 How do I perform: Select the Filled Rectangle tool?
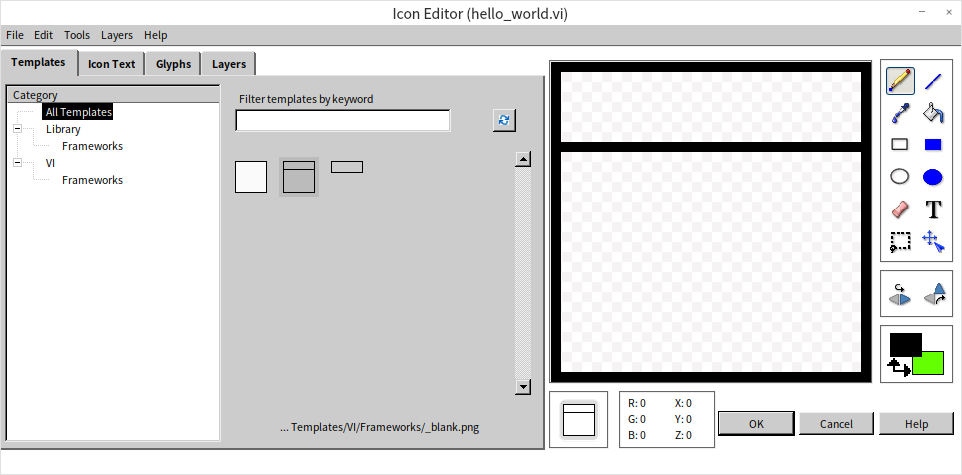[933, 144]
